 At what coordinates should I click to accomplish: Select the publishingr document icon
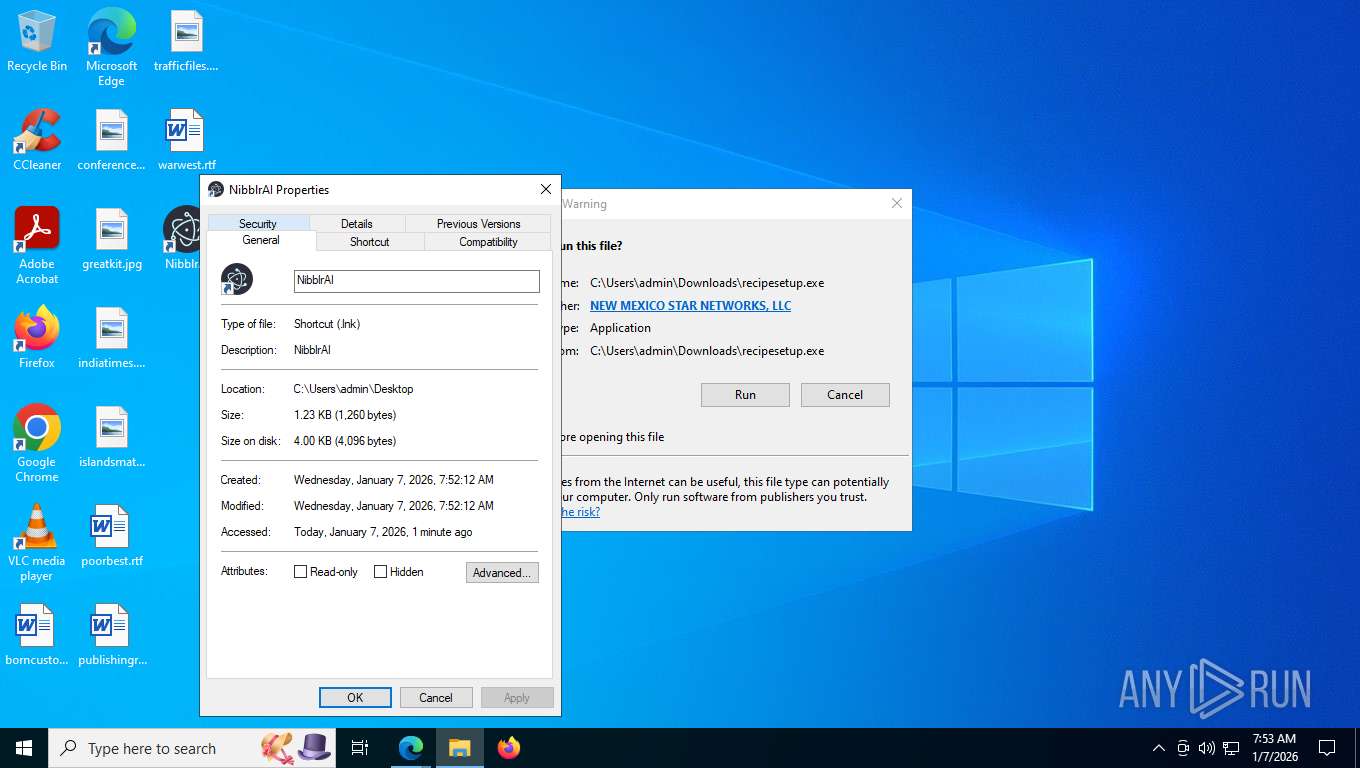coord(111,635)
